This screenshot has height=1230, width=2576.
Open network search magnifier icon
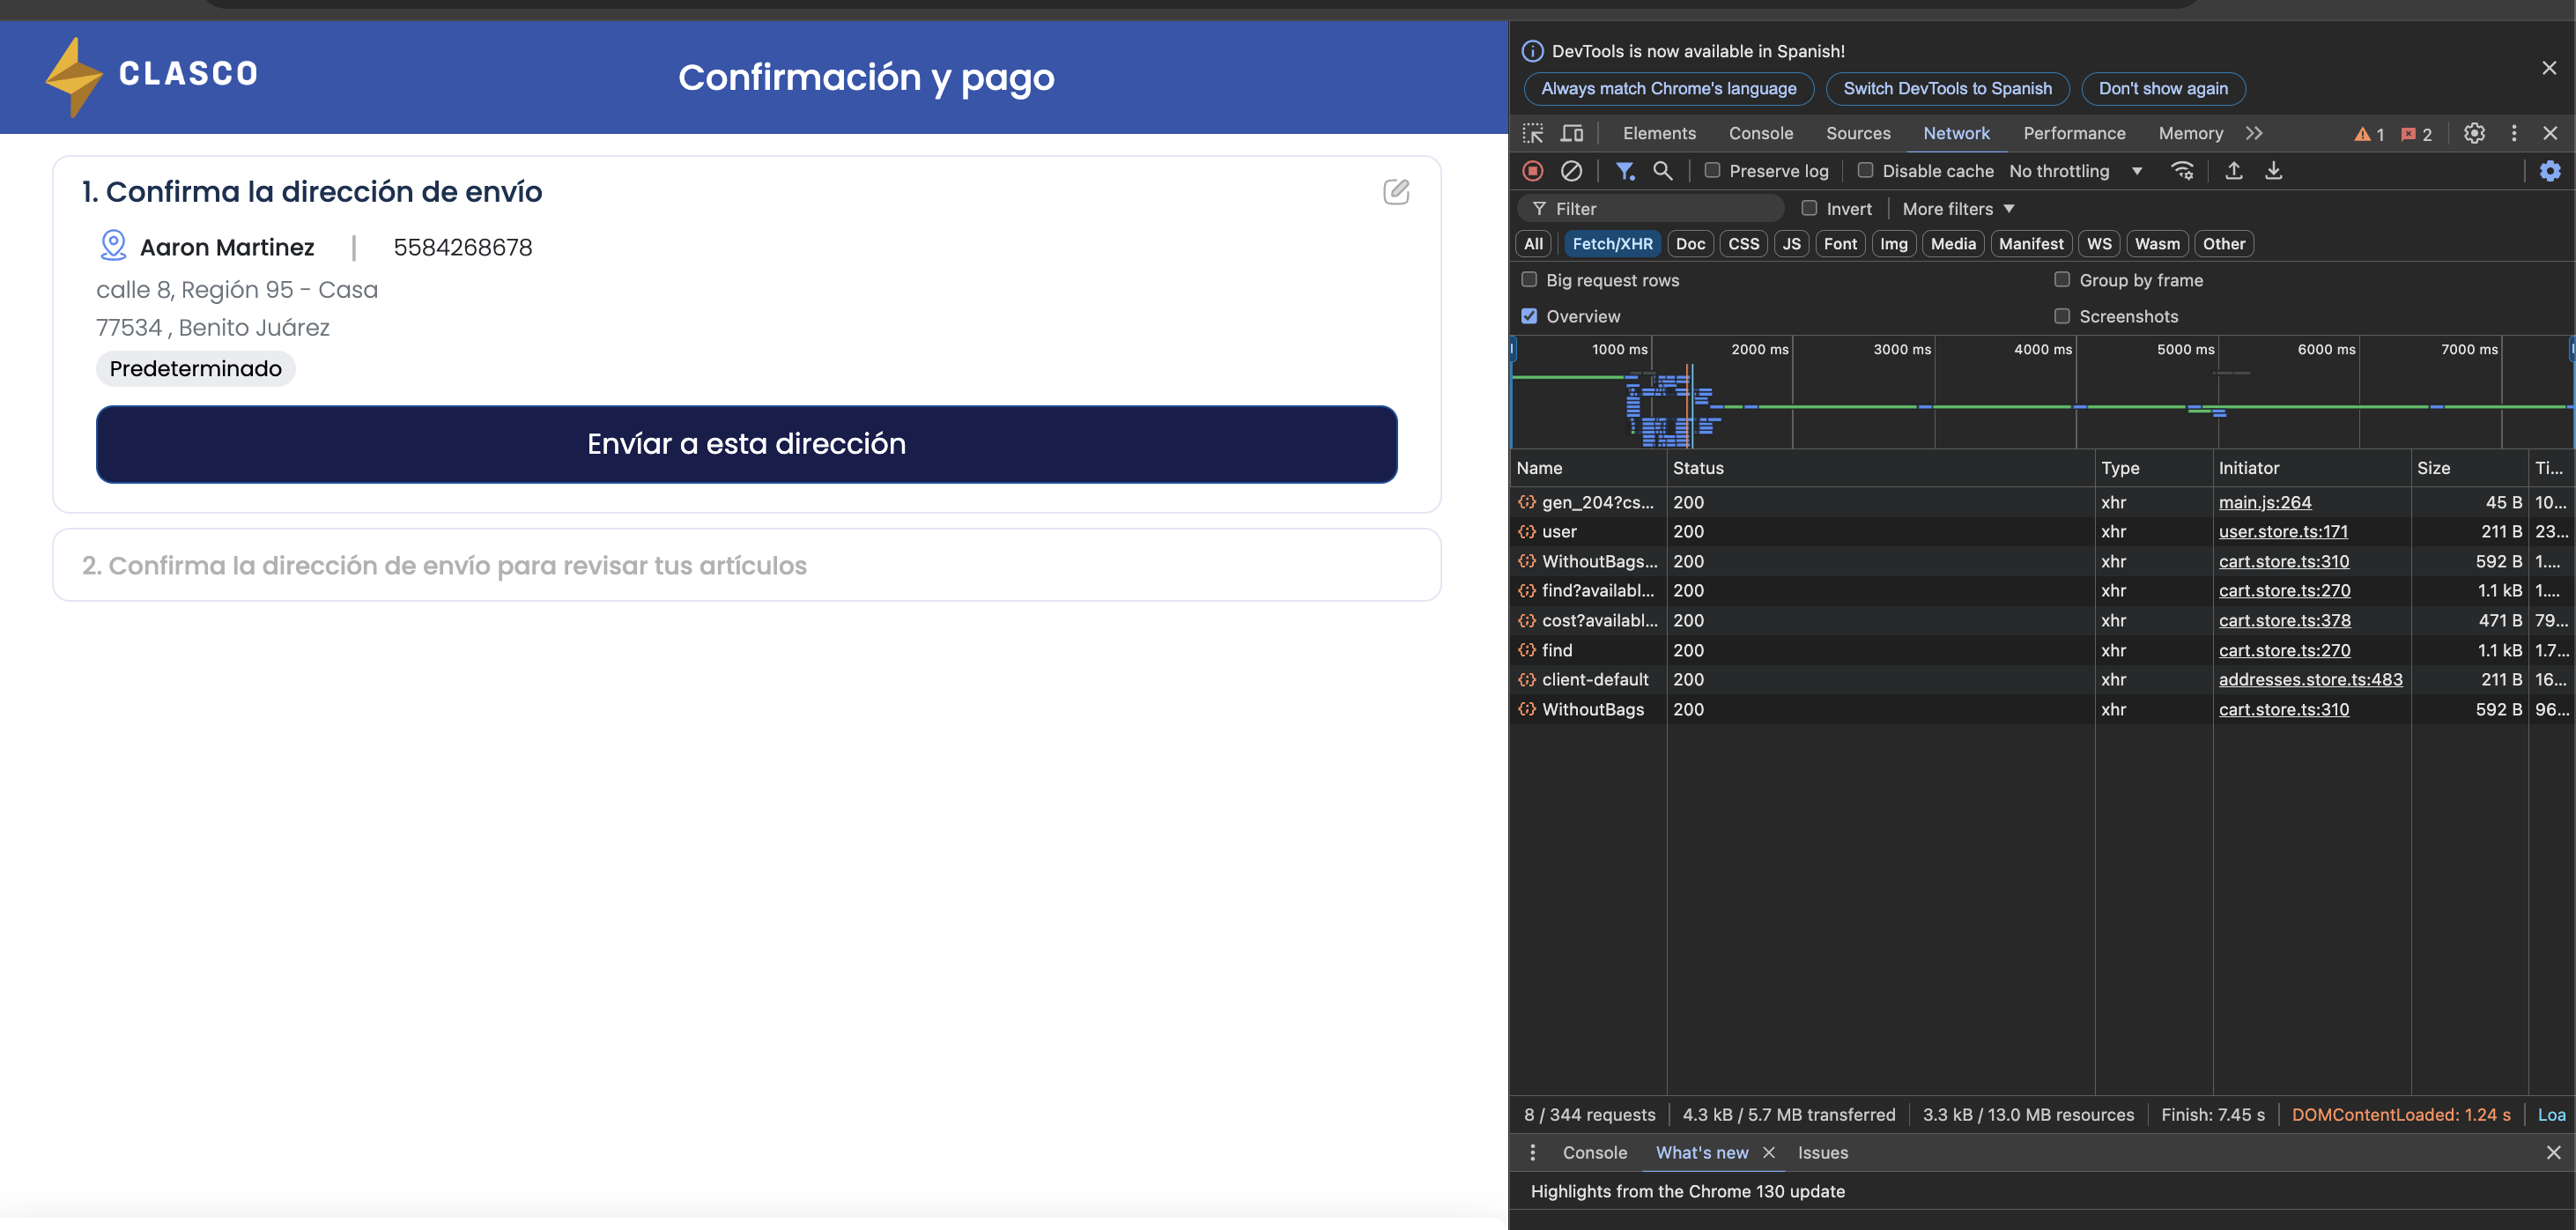1662,171
